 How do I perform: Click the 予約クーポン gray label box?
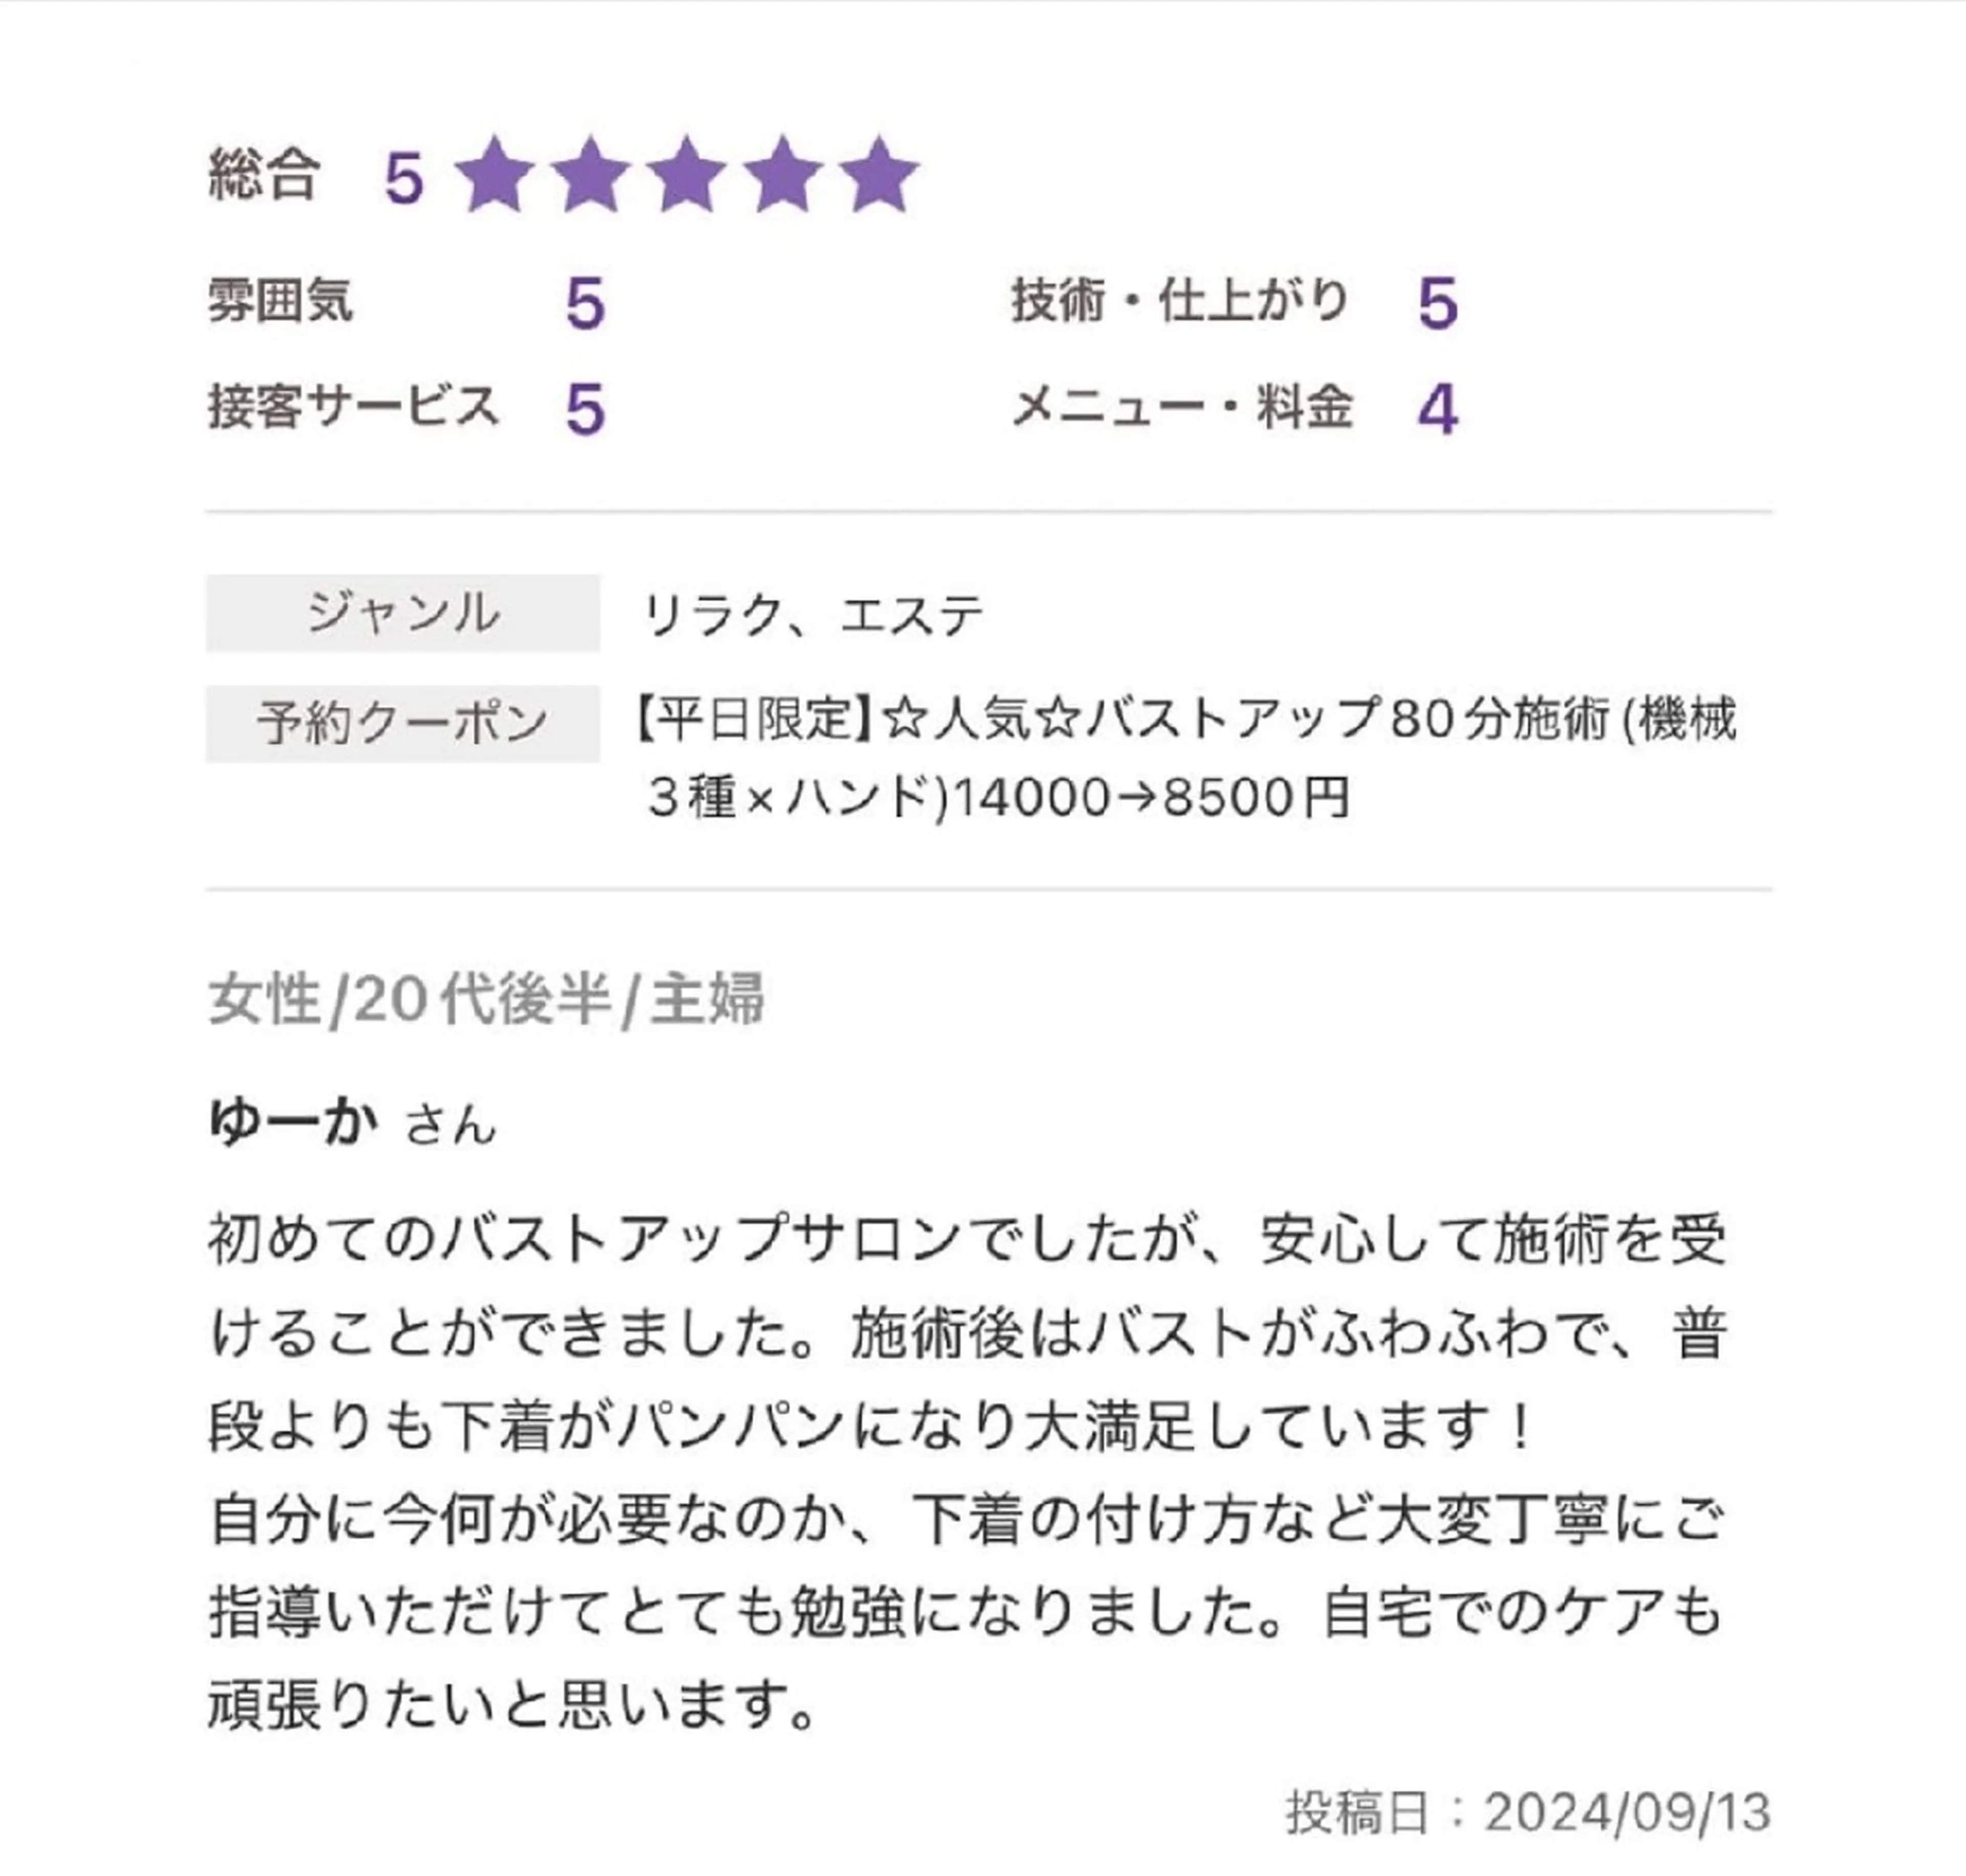[x=402, y=723]
